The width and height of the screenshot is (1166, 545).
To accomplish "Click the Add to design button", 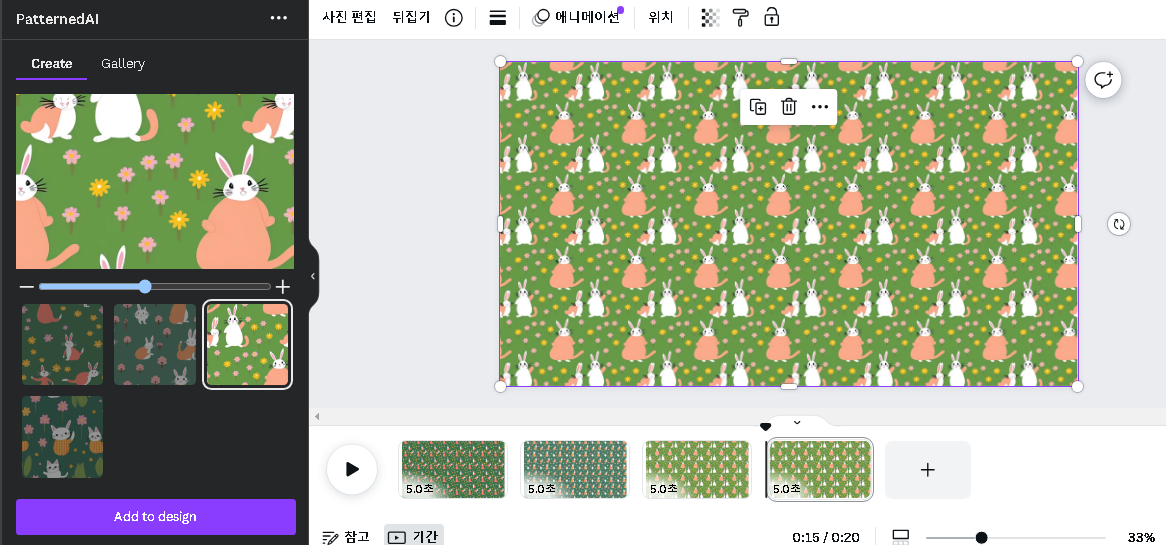I will [155, 517].
